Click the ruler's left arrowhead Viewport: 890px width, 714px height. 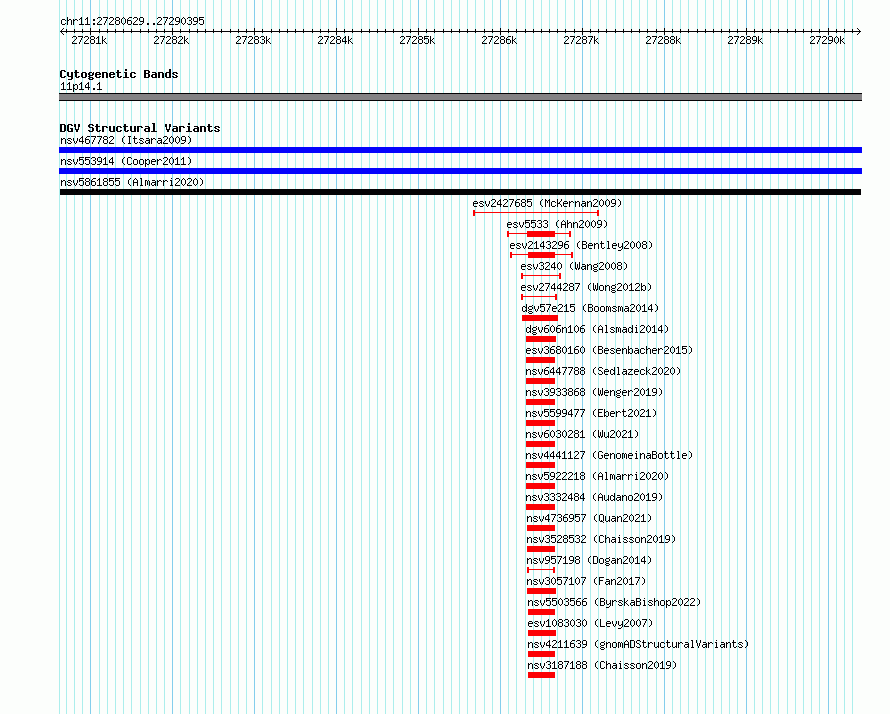click(62, 31)
